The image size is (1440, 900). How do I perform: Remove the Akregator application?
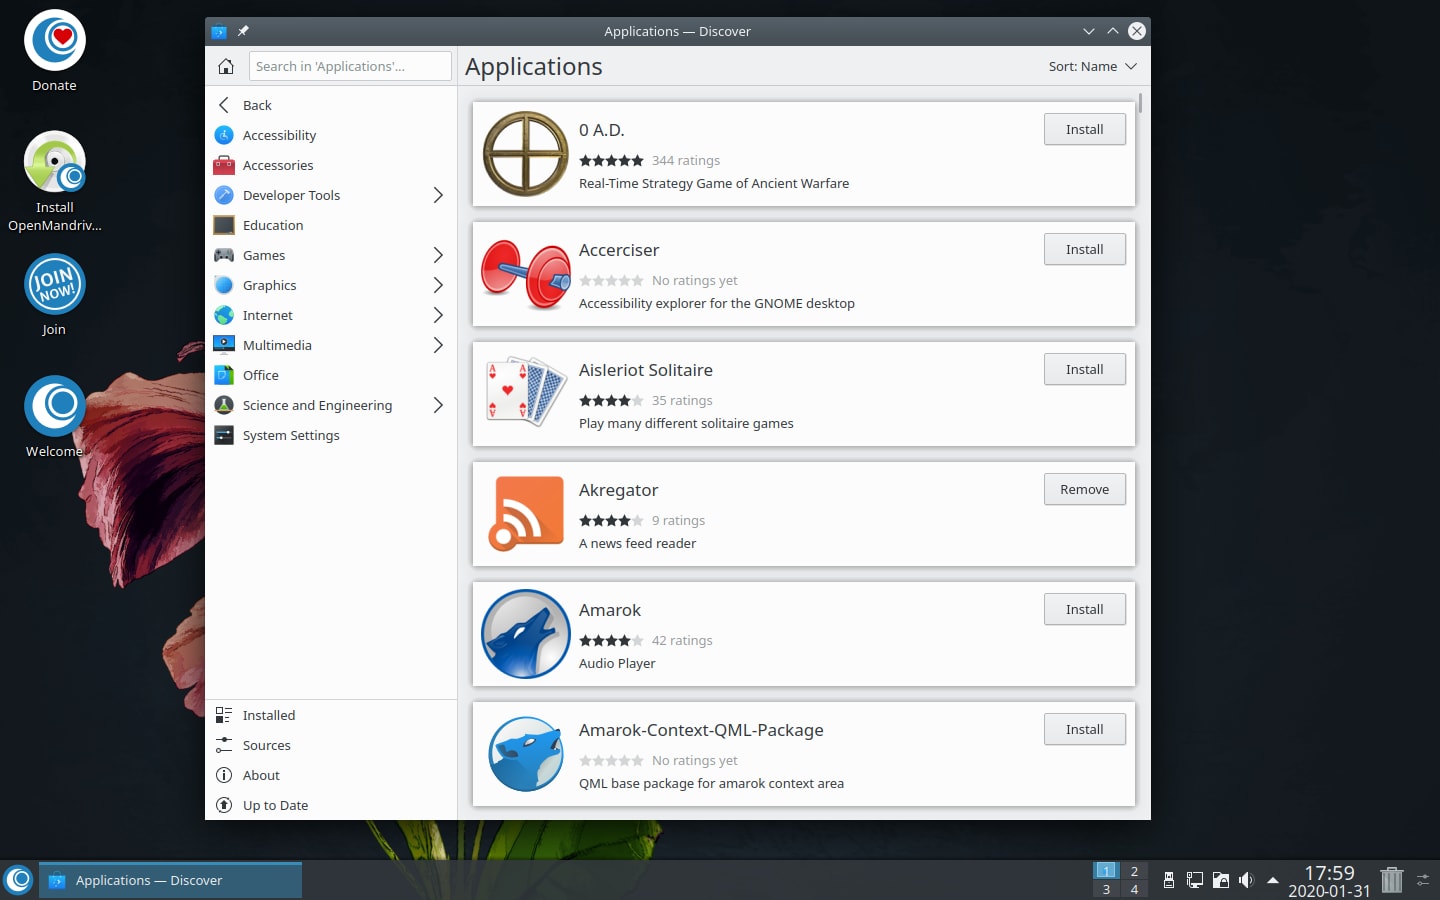[1084, 489]
